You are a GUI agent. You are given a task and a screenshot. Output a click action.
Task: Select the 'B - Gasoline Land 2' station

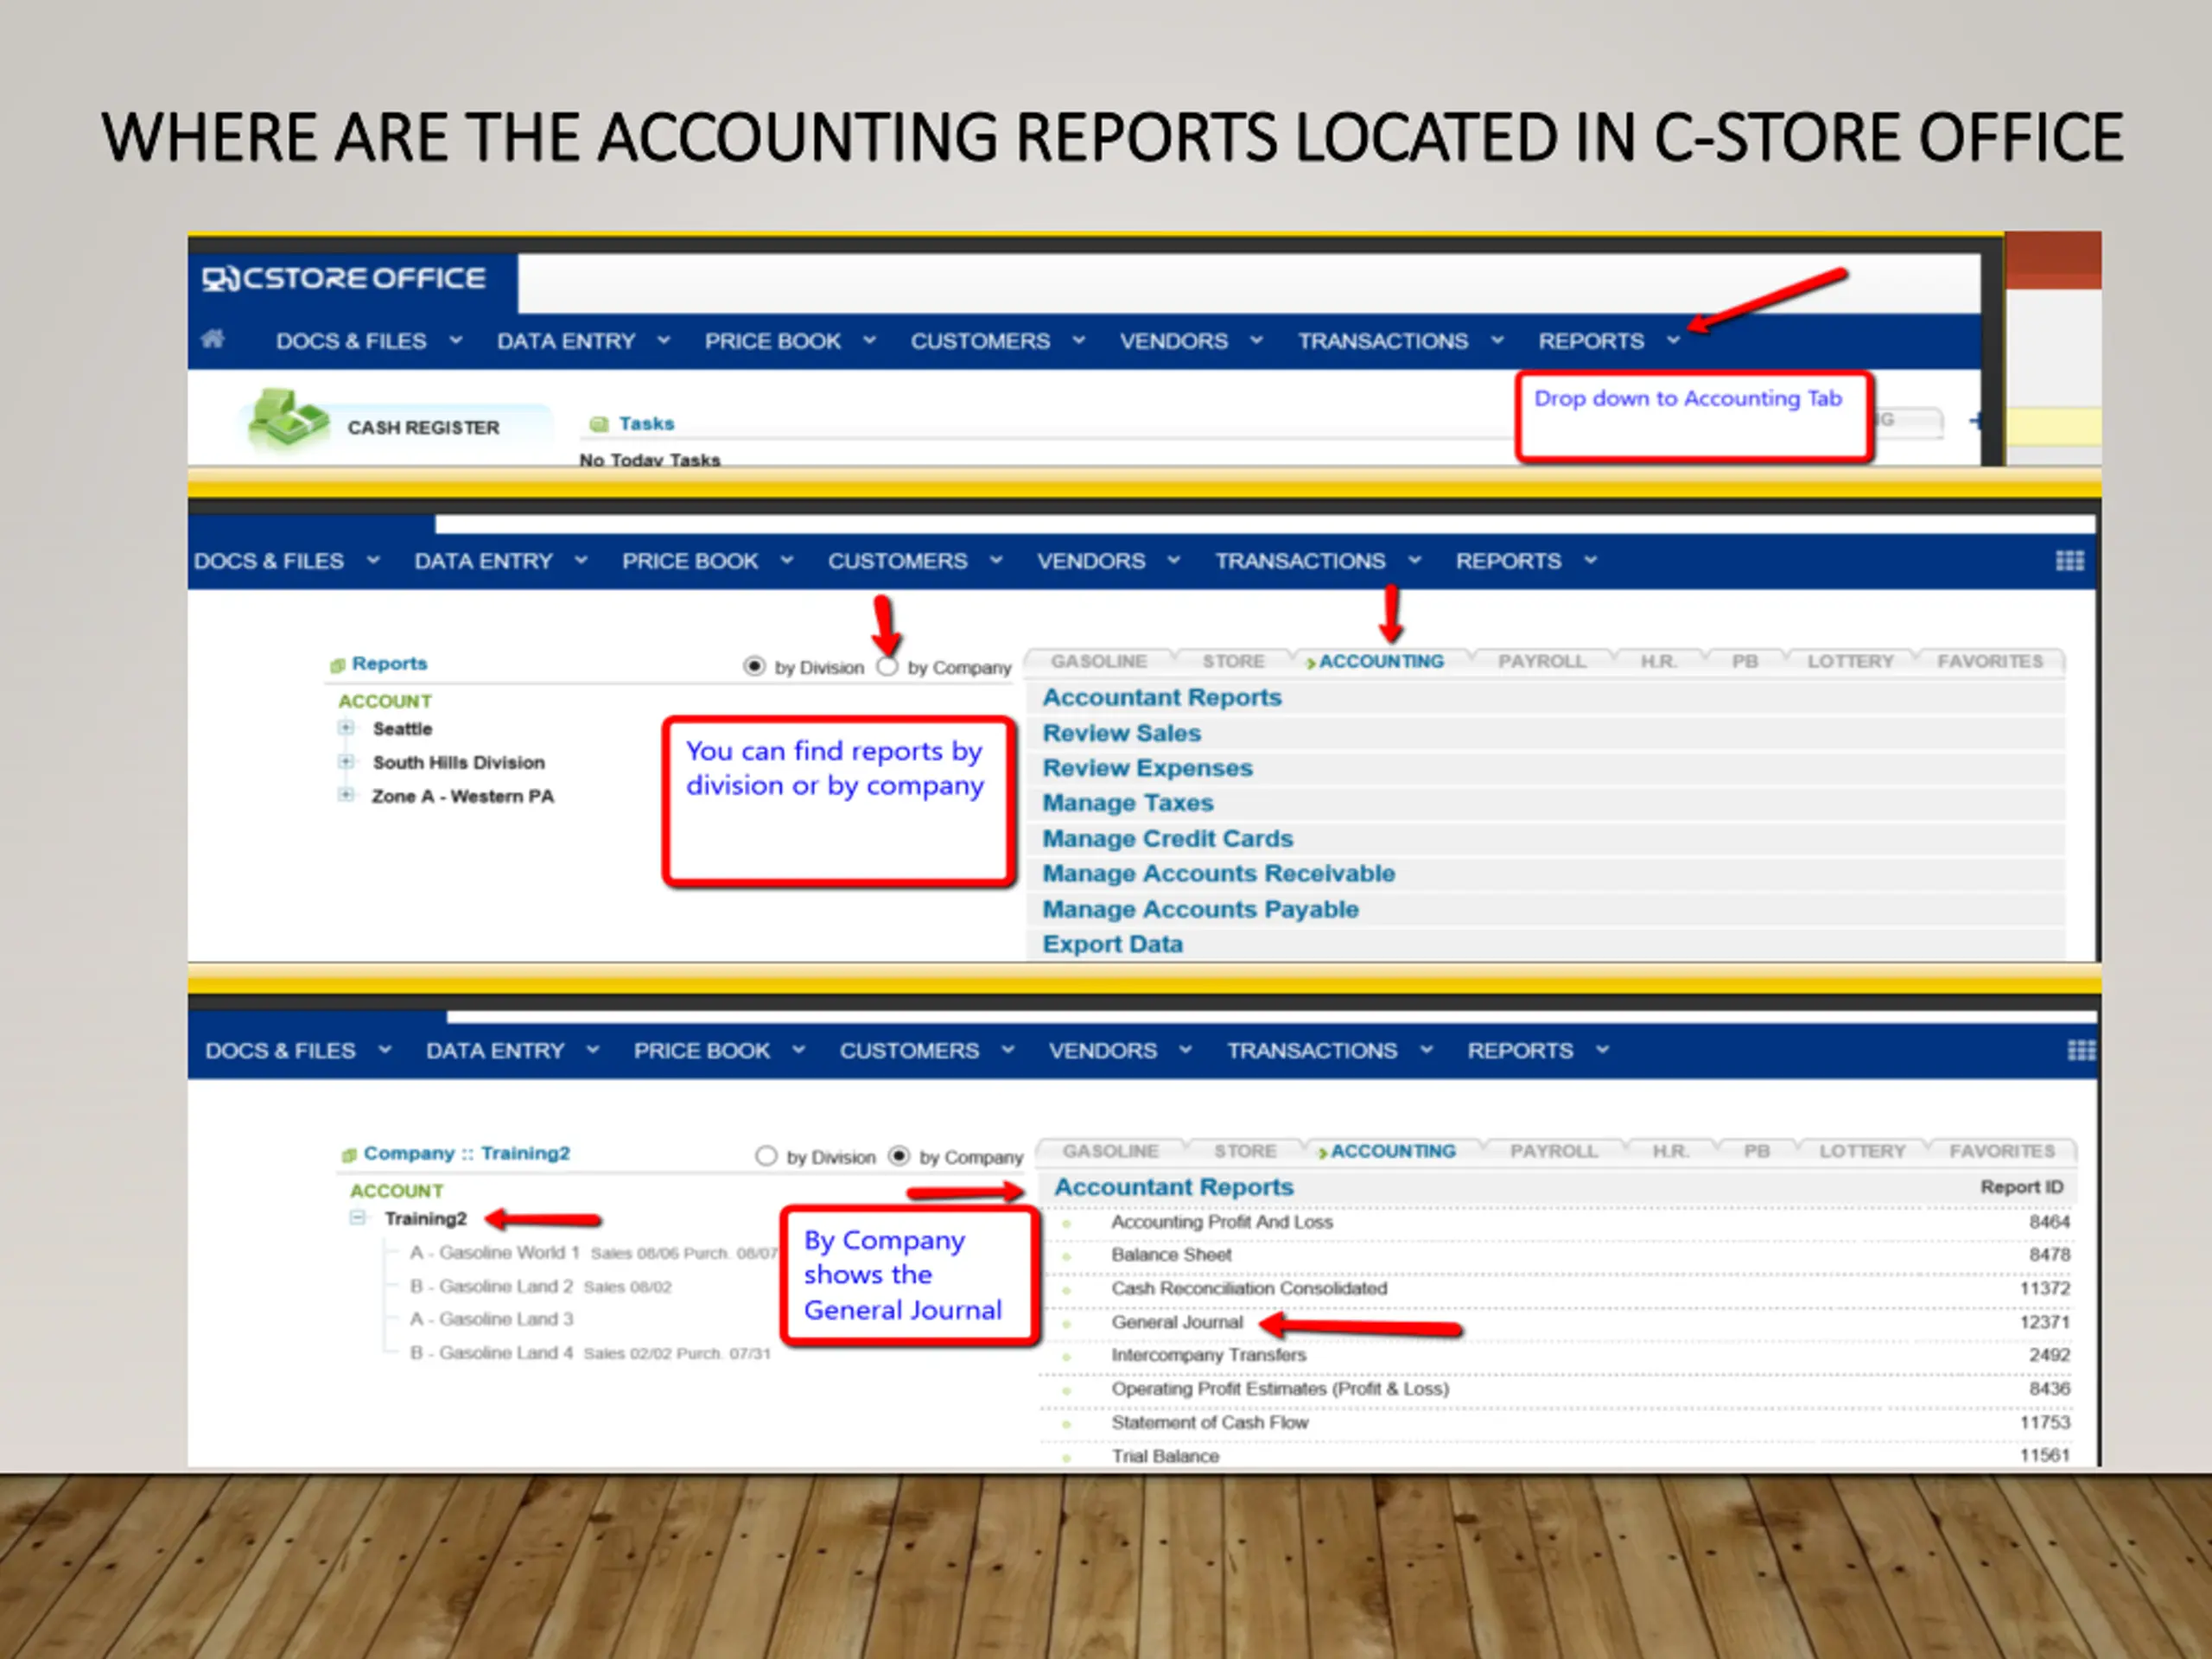tap(491, 1286)
